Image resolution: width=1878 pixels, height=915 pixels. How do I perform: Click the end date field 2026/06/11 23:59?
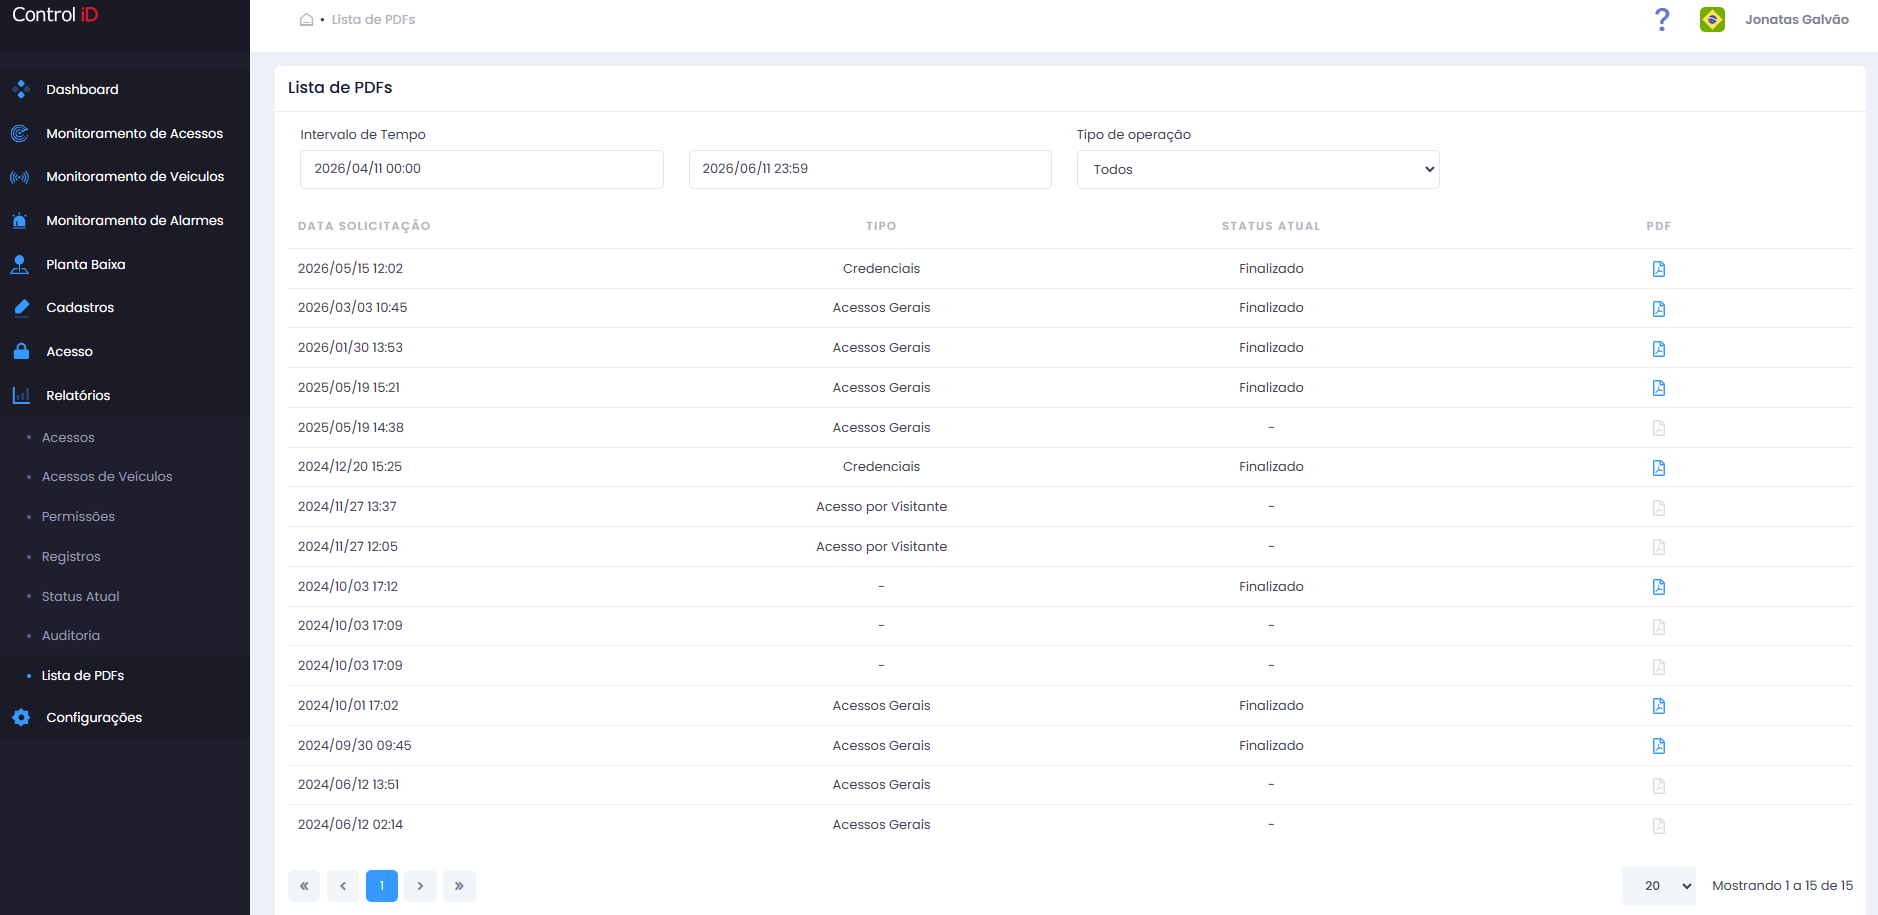[x=870, y=169]
